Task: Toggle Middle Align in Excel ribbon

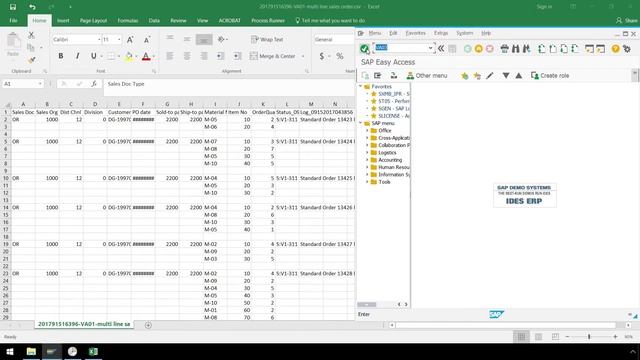Action: pyautogui.click(x=187, y=39)
